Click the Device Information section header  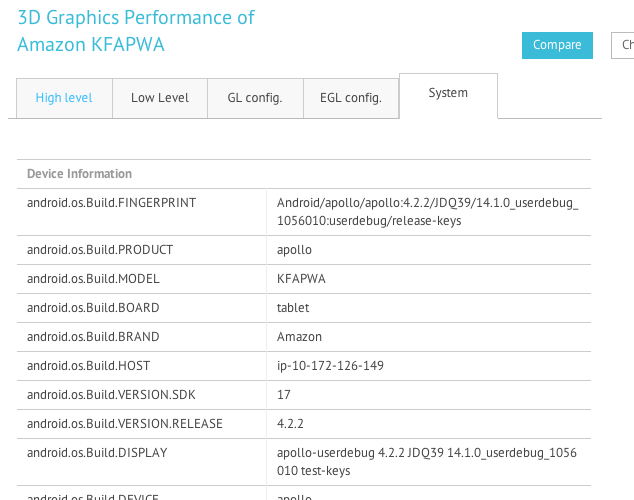[79, 174]
